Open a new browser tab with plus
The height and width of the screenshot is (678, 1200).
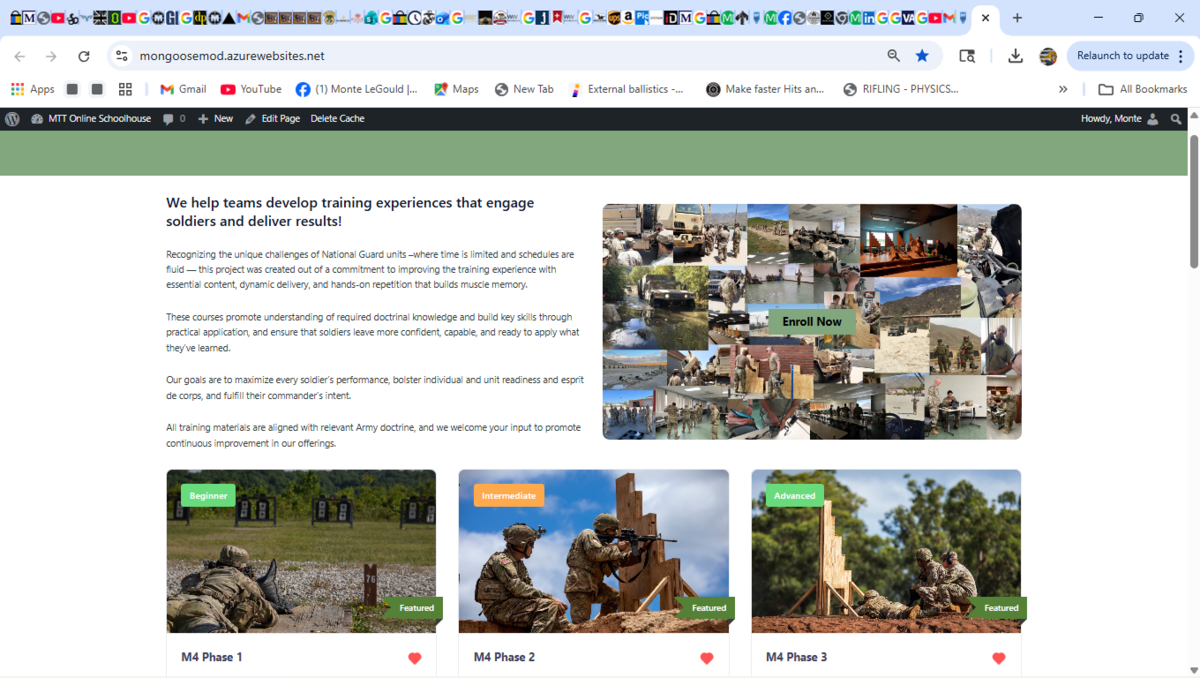[1017, 18]
